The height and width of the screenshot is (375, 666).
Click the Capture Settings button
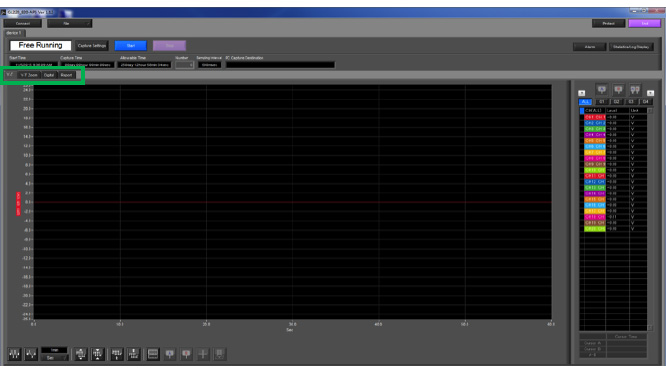[92, 45]
